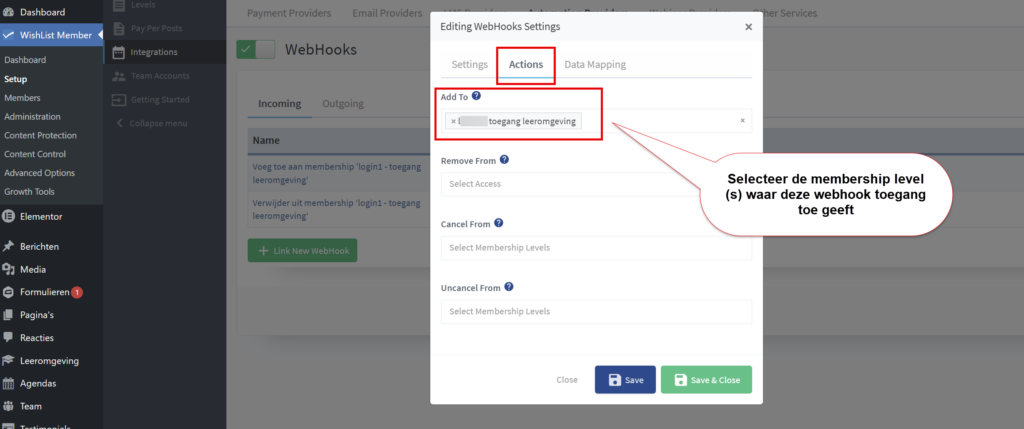Click the green Save & Close button
This screenshot has height=429, width=1024.
pos(706,380)
